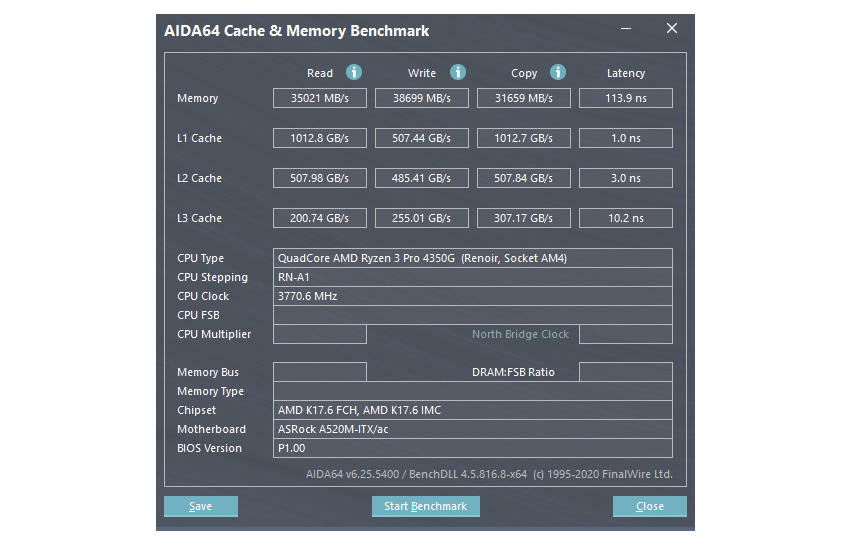850x550 pixels.
Task: Click the Close button at bottom
Action: pyautogui.click(x=649, y=506)
